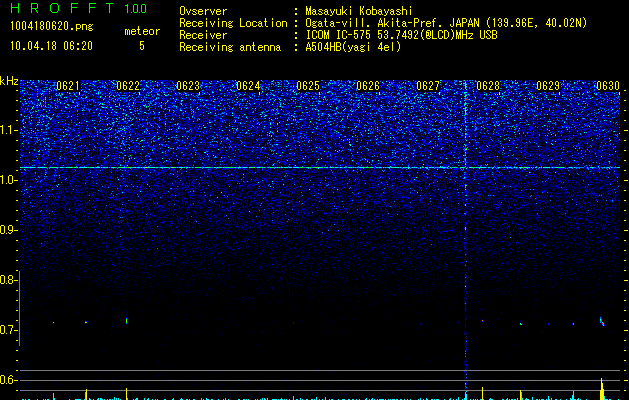Click the 0630 time marker

[x=608, y=86]
